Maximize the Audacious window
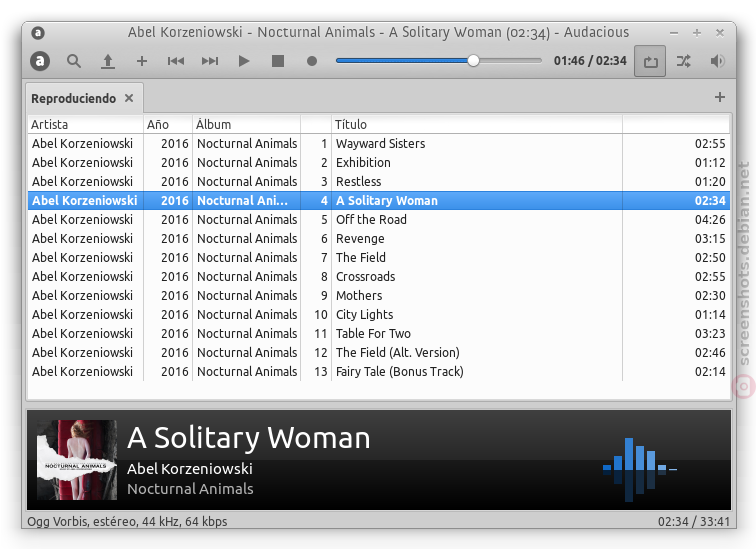 [697, 33]
